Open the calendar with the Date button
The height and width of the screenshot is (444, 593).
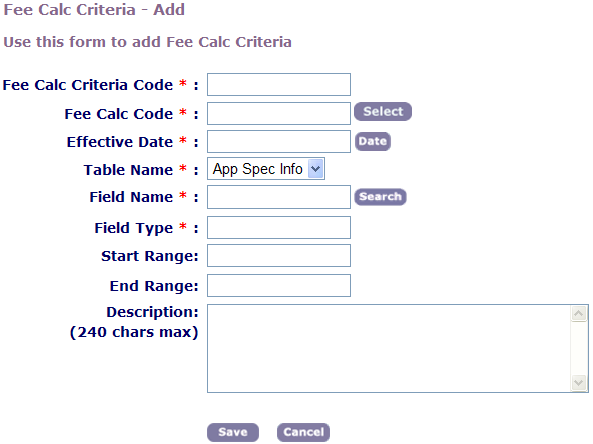tap(373, 141)
